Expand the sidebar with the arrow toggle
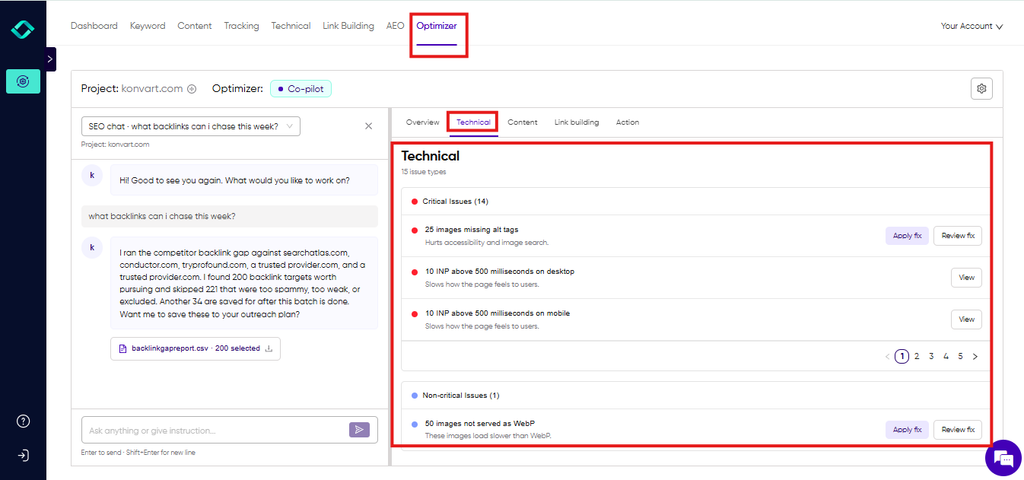Viewport: 1024px width, 480px height. point(51,59)
